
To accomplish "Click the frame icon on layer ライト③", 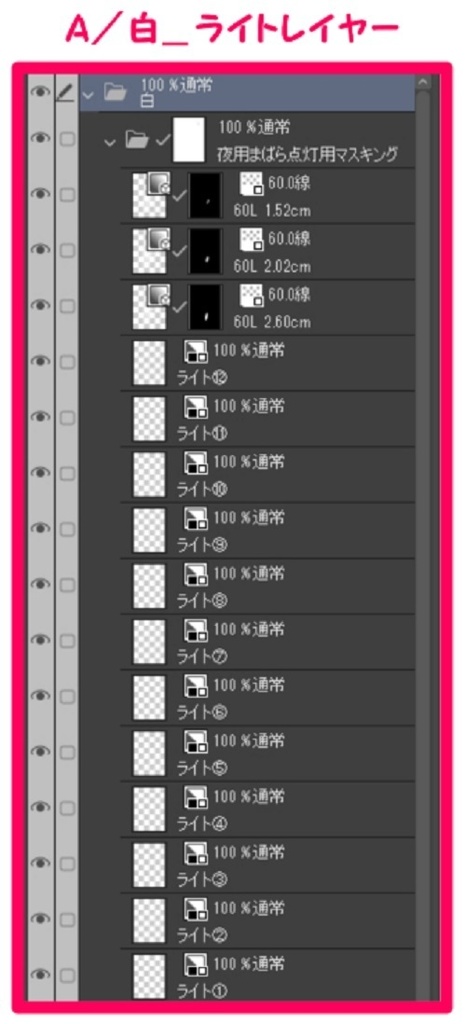I will [x=194, y=852].
